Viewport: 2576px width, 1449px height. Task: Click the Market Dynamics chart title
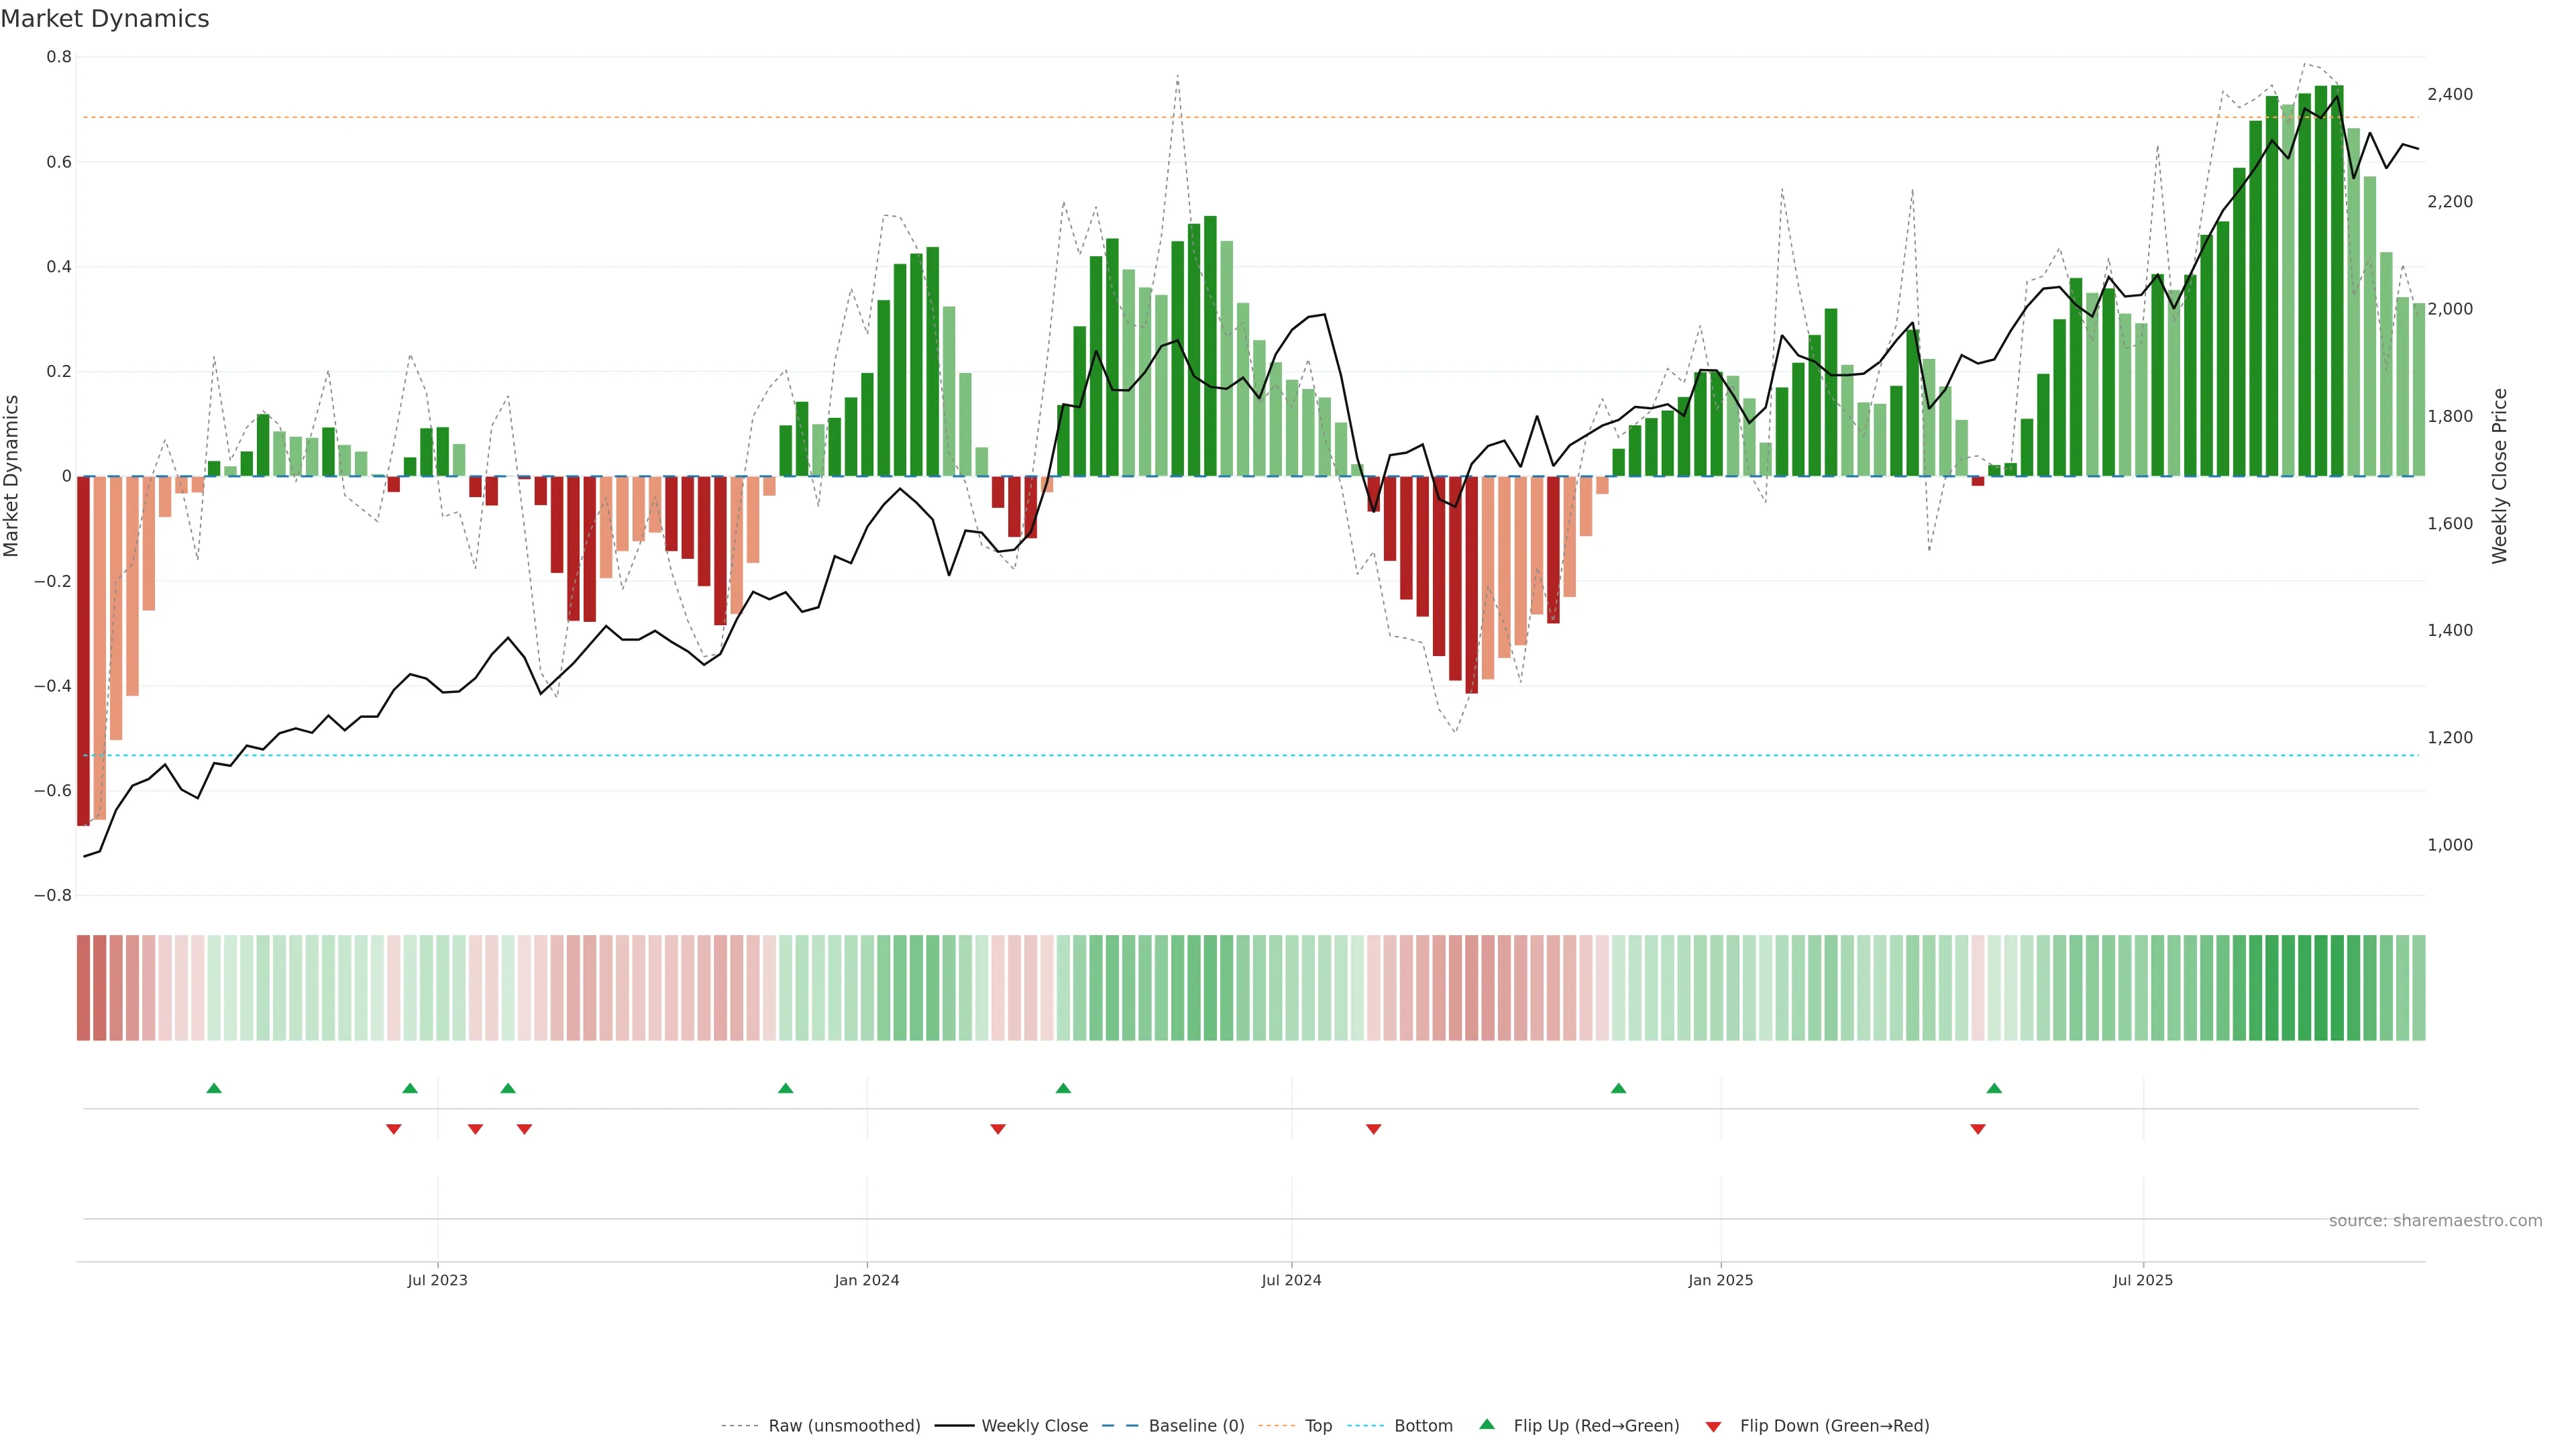(105, 19)
